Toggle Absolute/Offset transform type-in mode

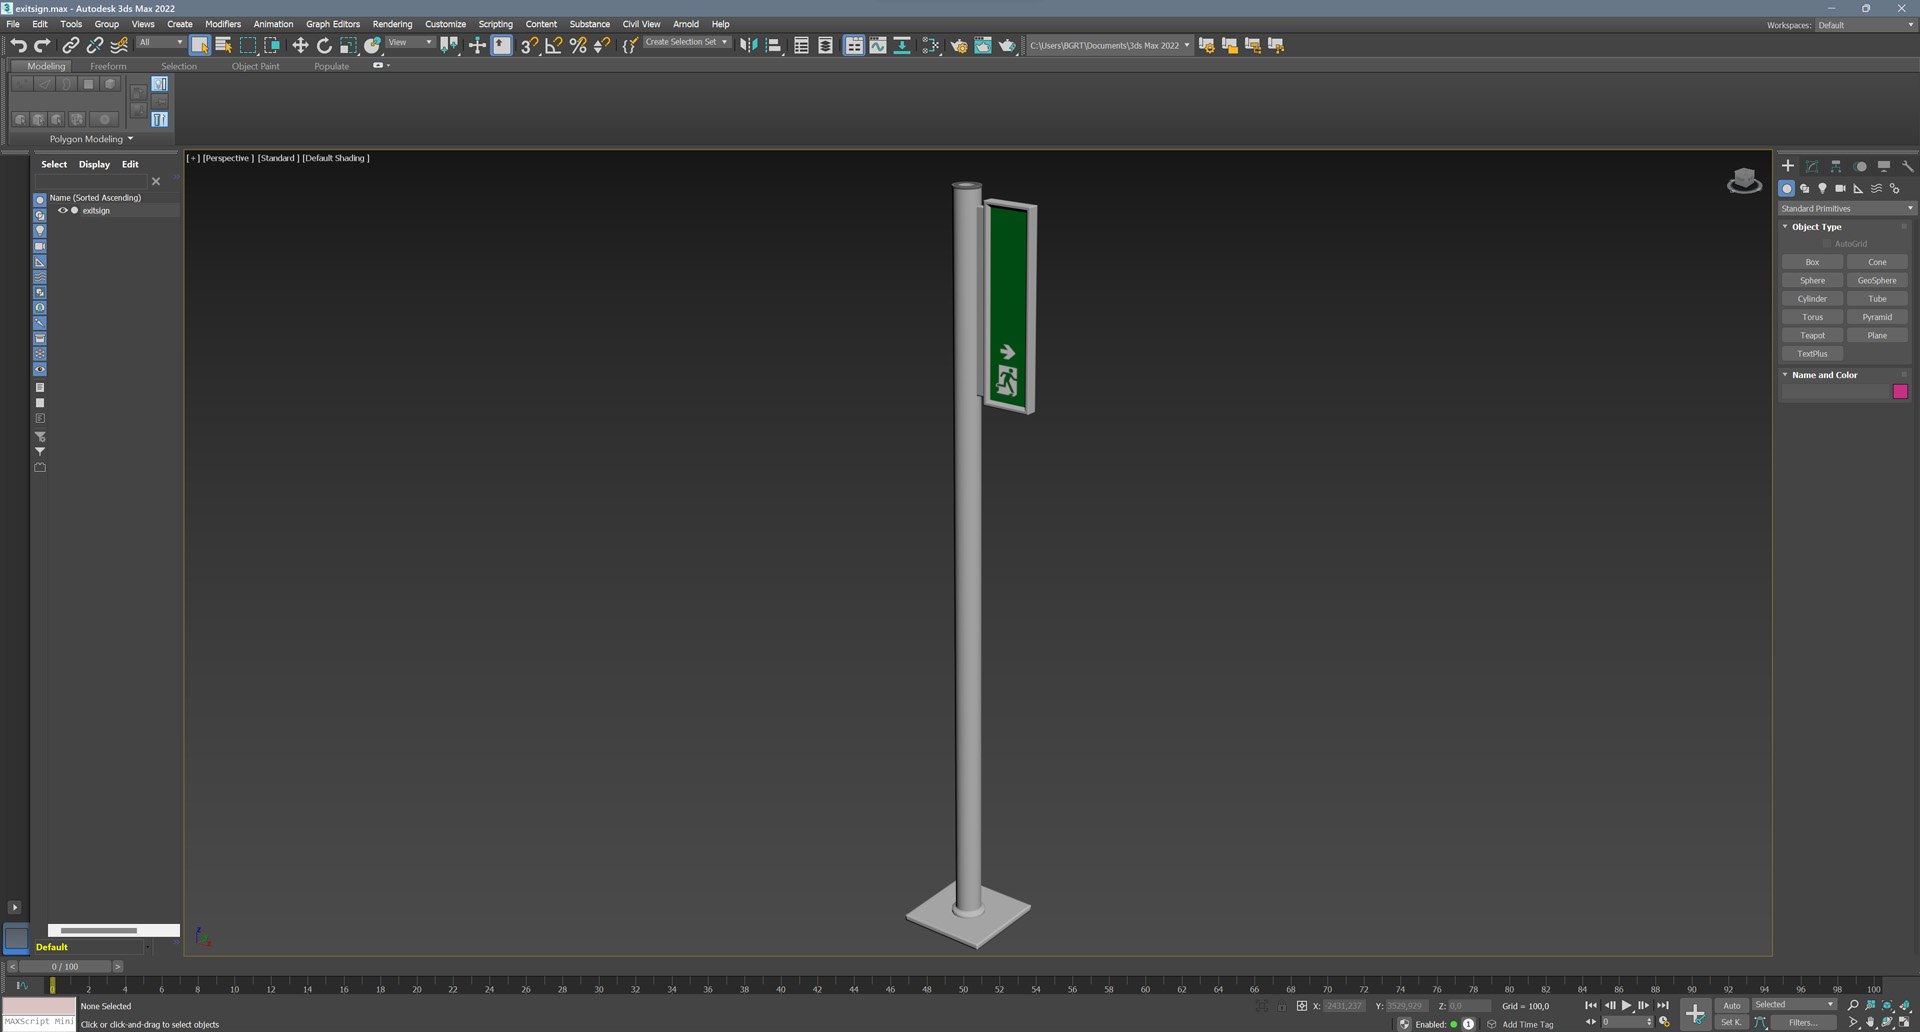[x=1301, y=1006]
